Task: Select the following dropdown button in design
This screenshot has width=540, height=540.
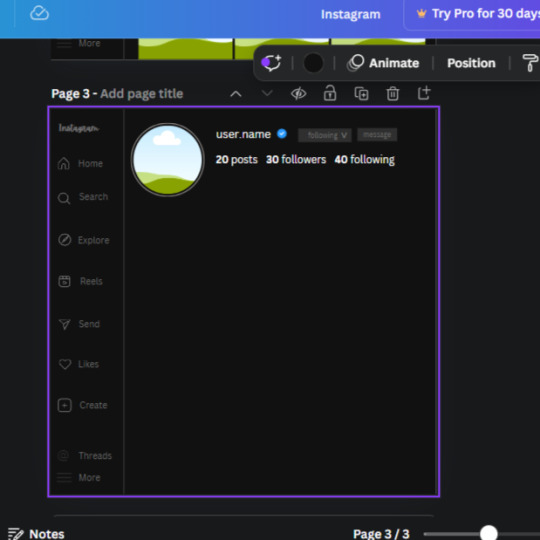Action: click(325, 135)
